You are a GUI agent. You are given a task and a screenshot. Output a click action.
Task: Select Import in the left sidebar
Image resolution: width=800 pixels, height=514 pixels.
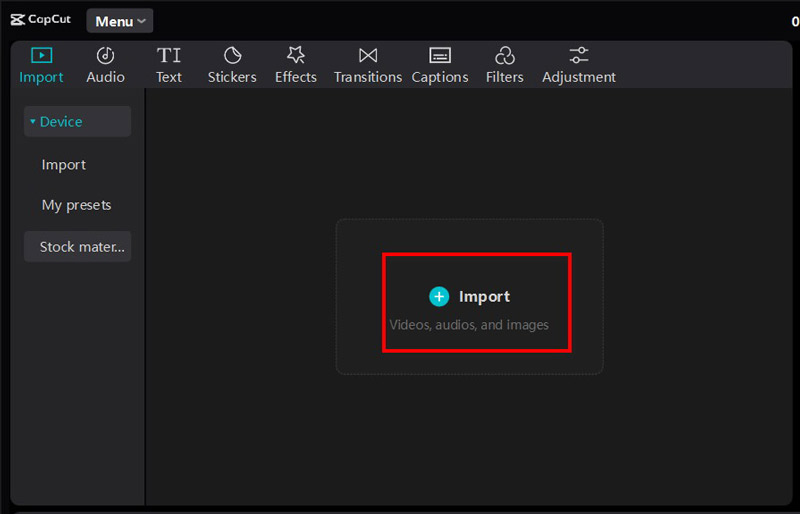pos(64,165)
